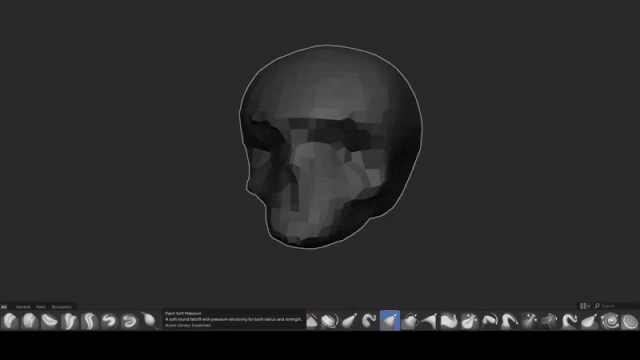Pick the hook curl shaped brush icon
640x360 pixels.
click(369, 321)
